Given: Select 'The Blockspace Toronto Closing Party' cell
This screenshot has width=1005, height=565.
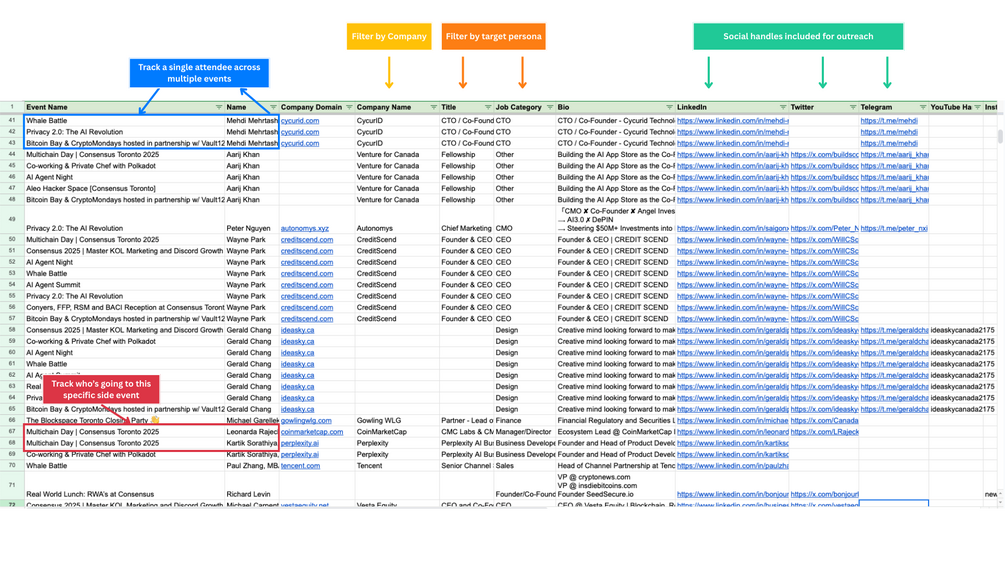Looking at the screenshot, I should coord(124,421).
